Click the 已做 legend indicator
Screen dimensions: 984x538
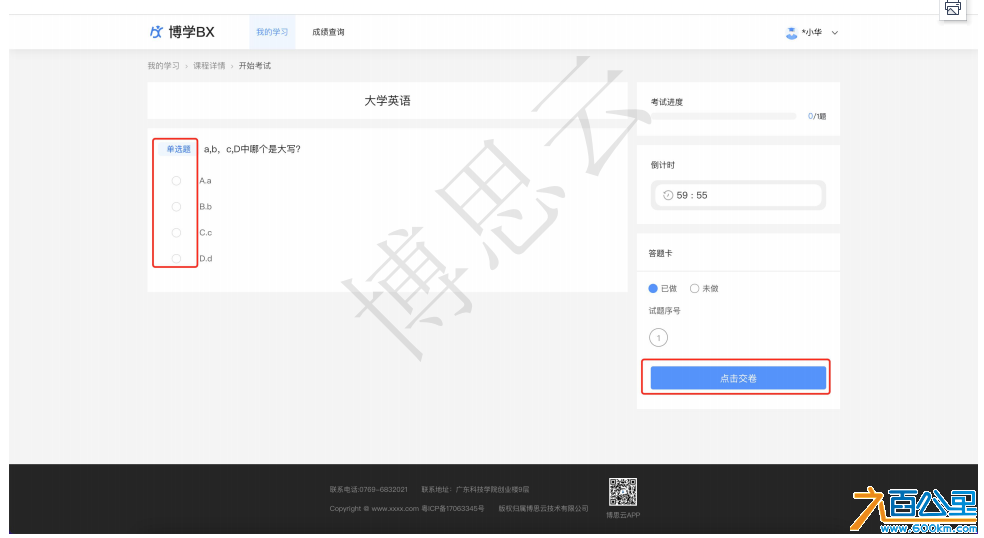(653, 289)
